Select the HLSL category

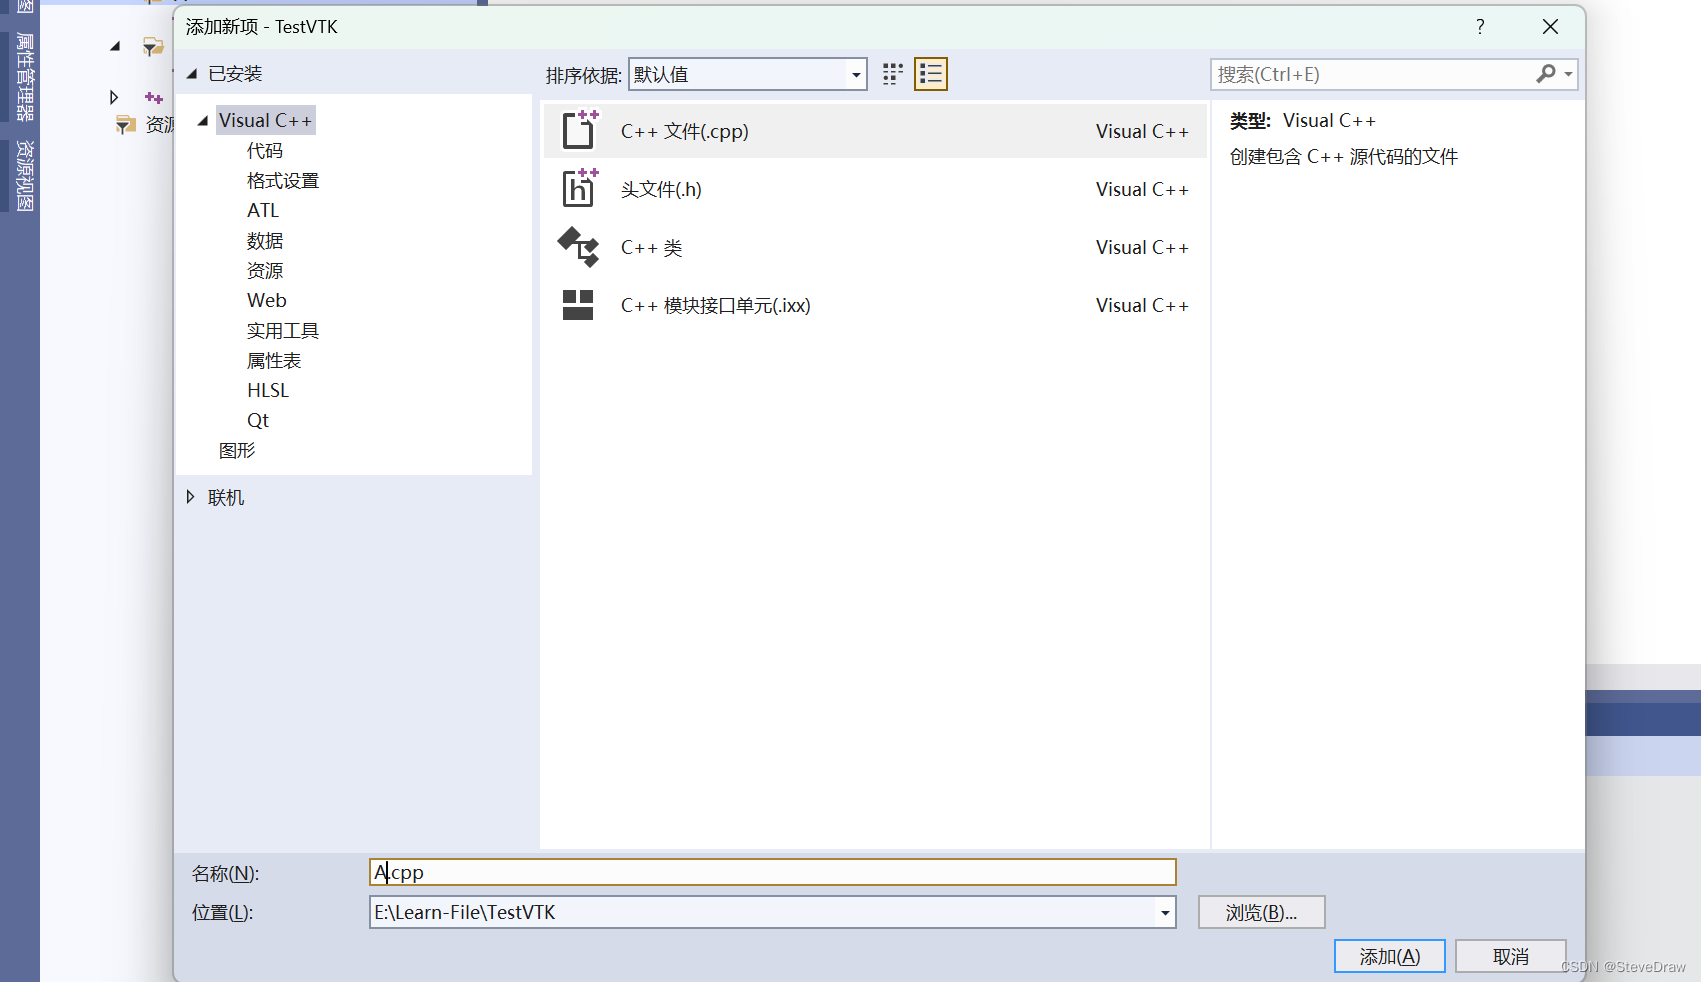click(268, 391)
